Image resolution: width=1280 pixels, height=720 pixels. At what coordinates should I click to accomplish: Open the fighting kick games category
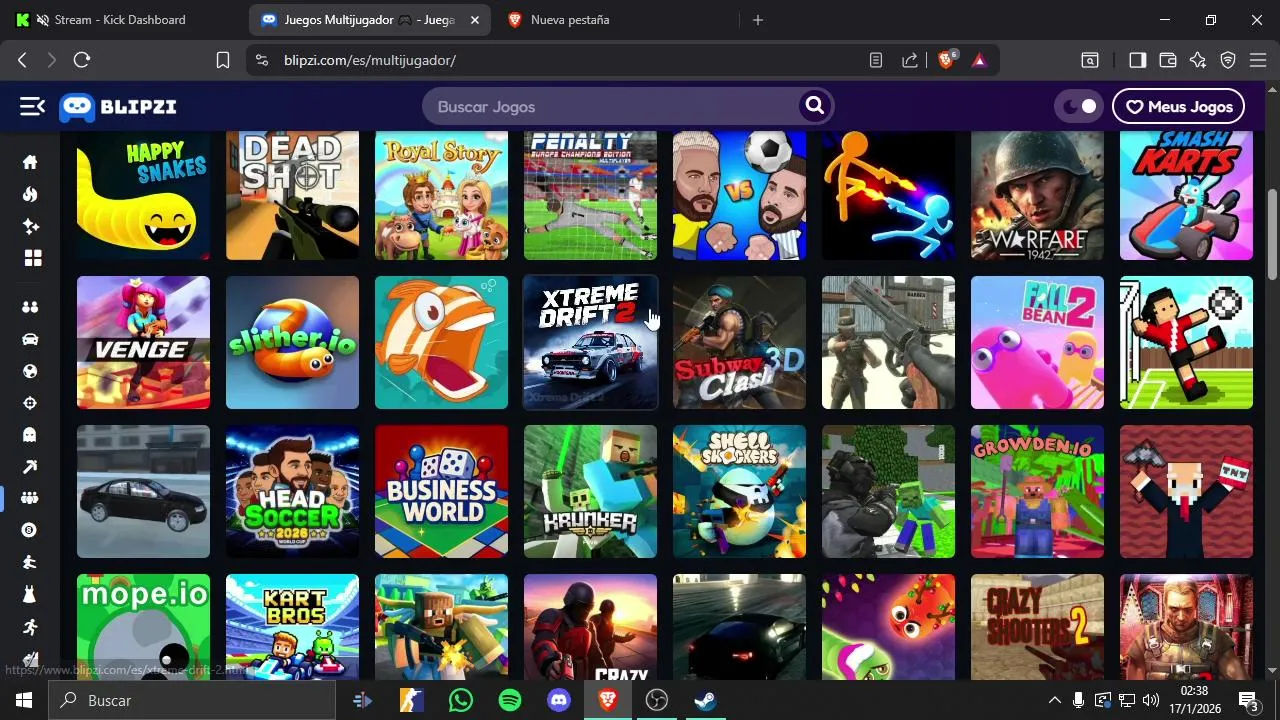click(30, 562)
